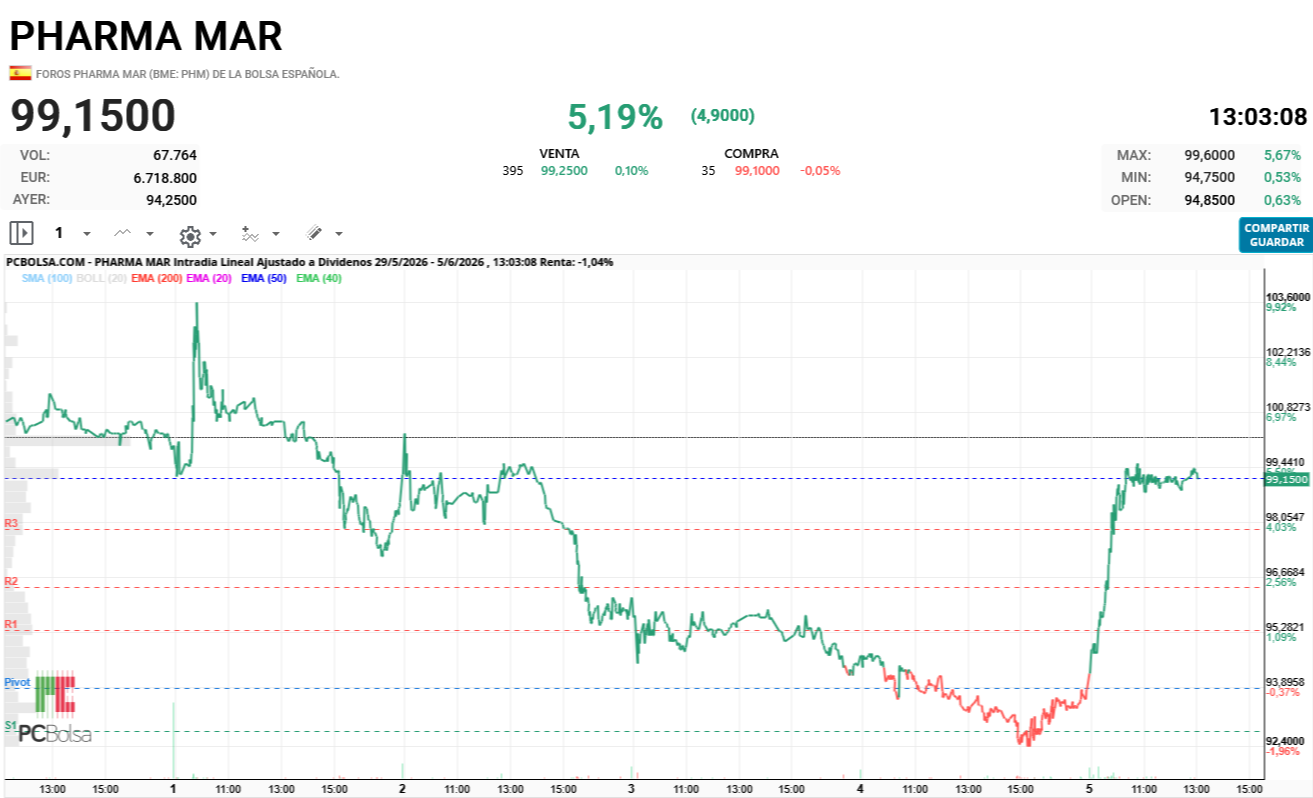
Task: Click COMPRA change -0,05%
Action: pyautogui.click(x=820, y=171)
